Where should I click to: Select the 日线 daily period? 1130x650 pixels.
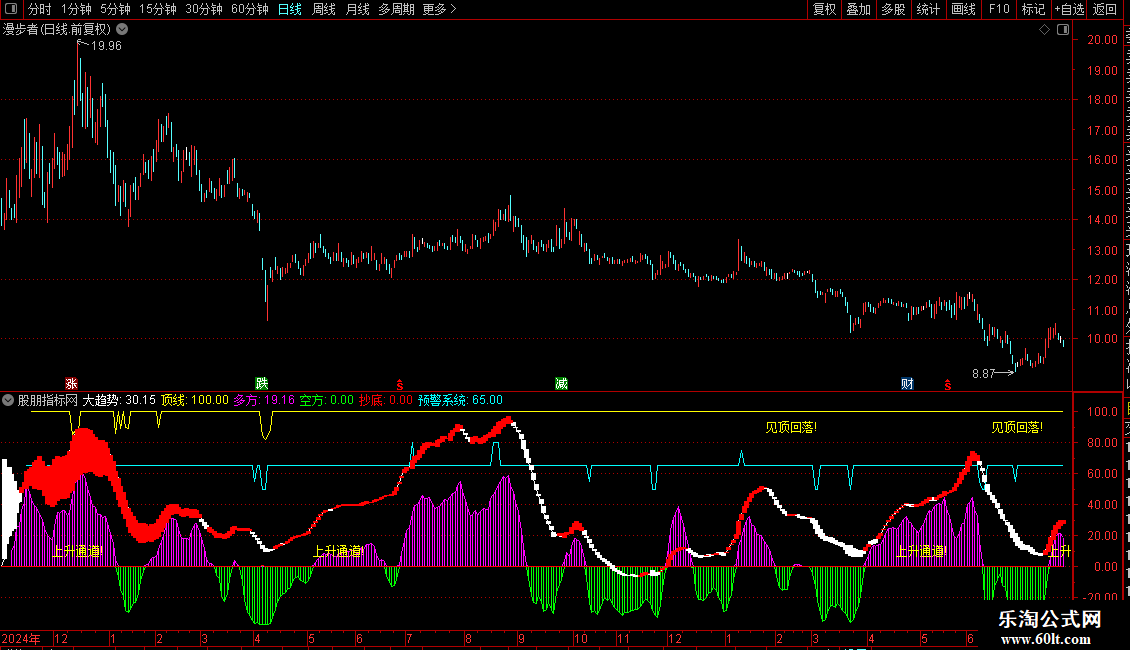click(x=290, y=9)
